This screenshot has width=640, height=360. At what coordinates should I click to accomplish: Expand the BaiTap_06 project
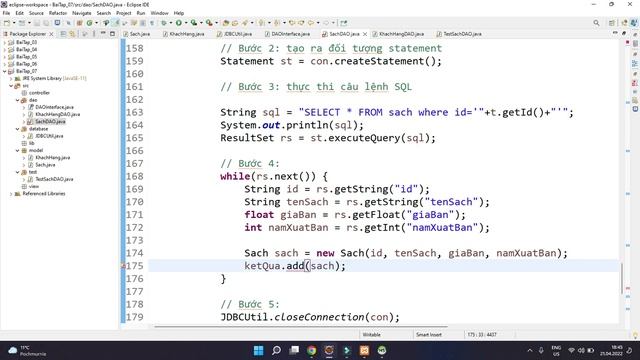point(5,64)
